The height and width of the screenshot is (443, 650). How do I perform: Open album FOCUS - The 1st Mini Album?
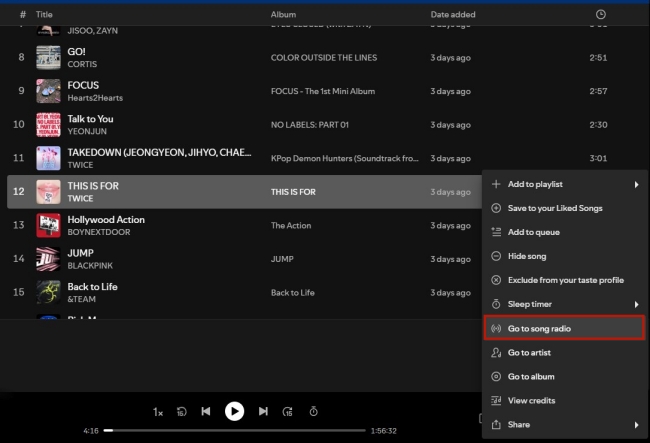pos(323,92)
